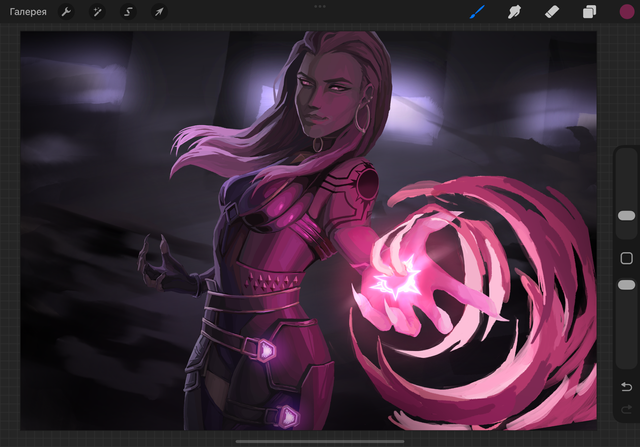Screen dimensions: 640x447
Task: Activate the Selection S-shaped tool
Action: (x=128, y=12)
